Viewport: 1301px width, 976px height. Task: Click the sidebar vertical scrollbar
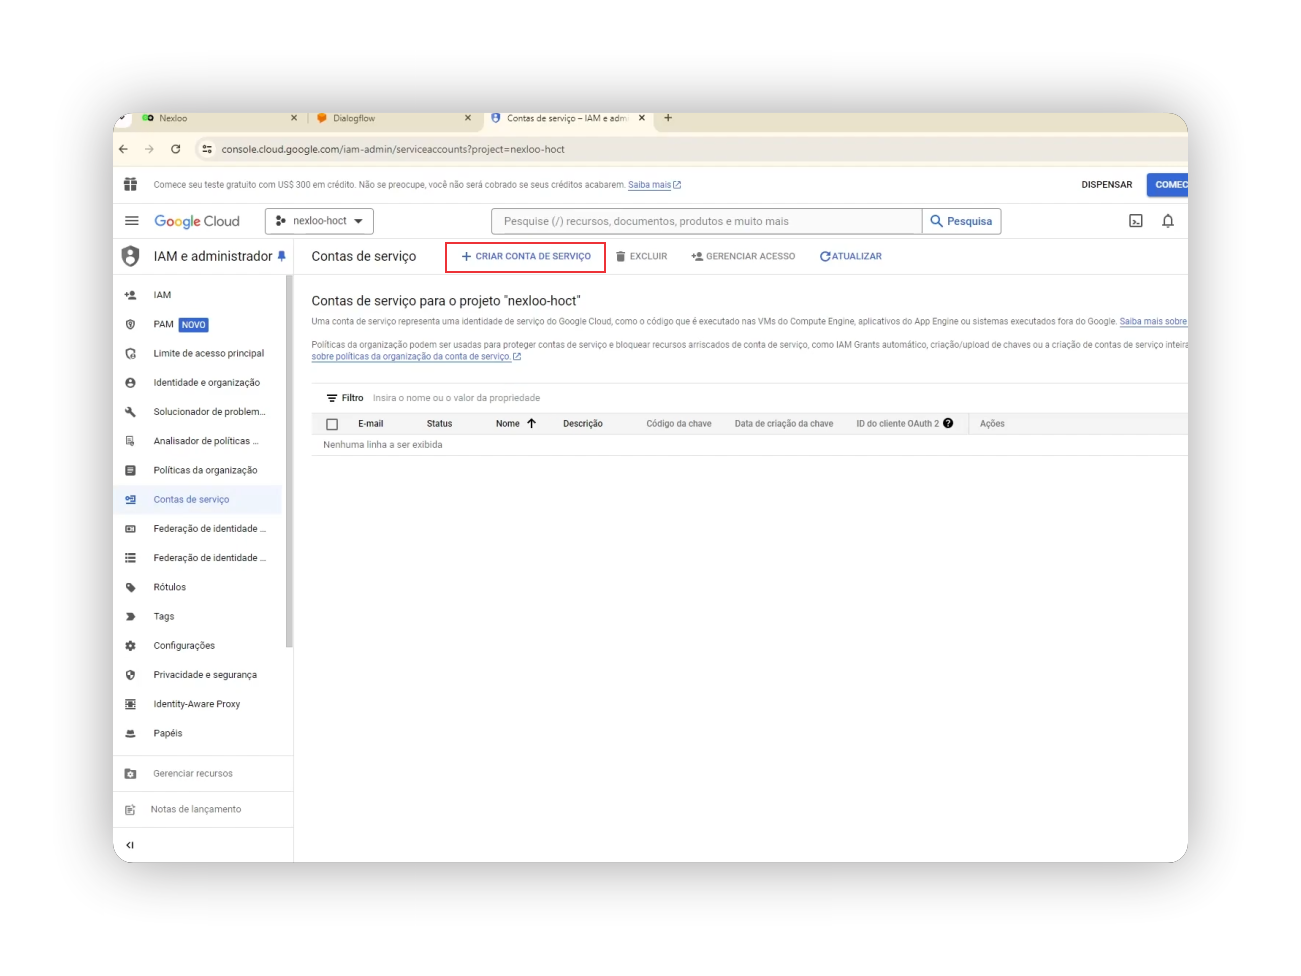point(289,460)
